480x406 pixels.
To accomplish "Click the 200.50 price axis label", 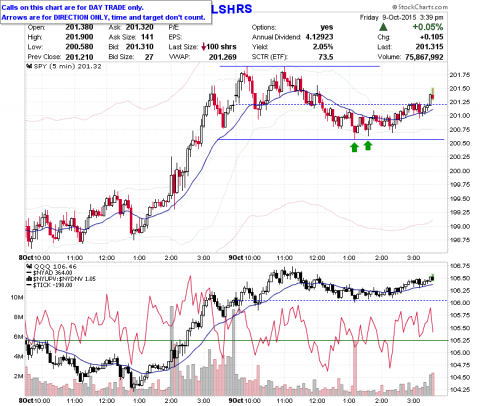I will [460, 143].
